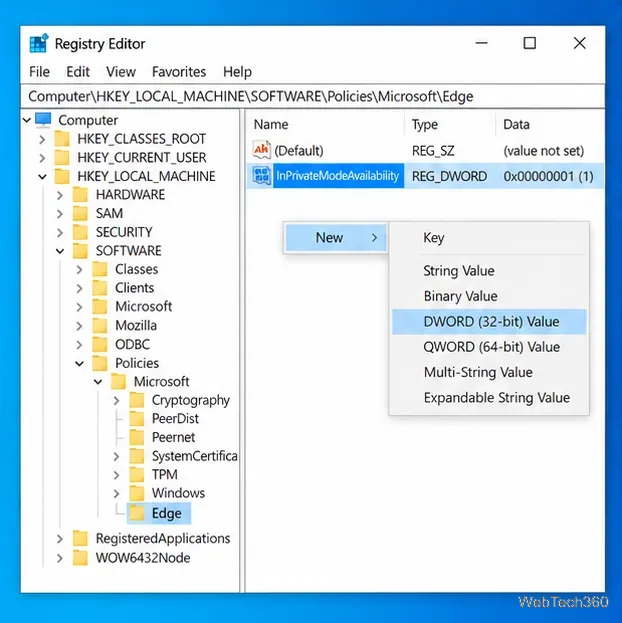Click the Windows folder icon
The image size is (622, 623).
click(137, 493)
